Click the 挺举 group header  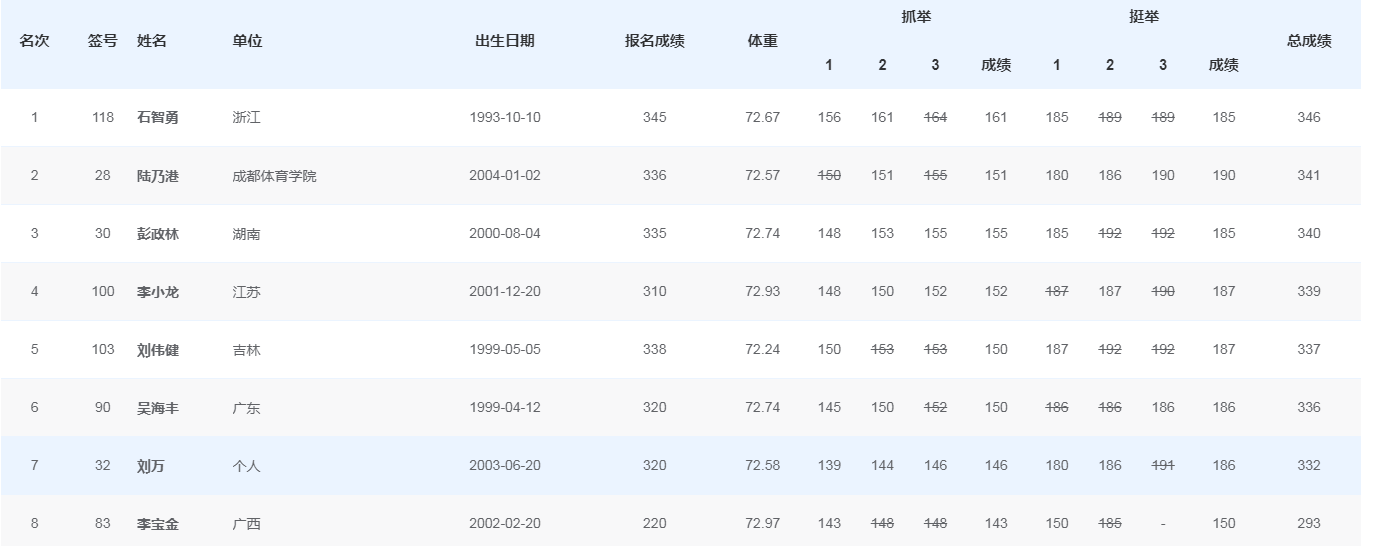point(1144,17)
